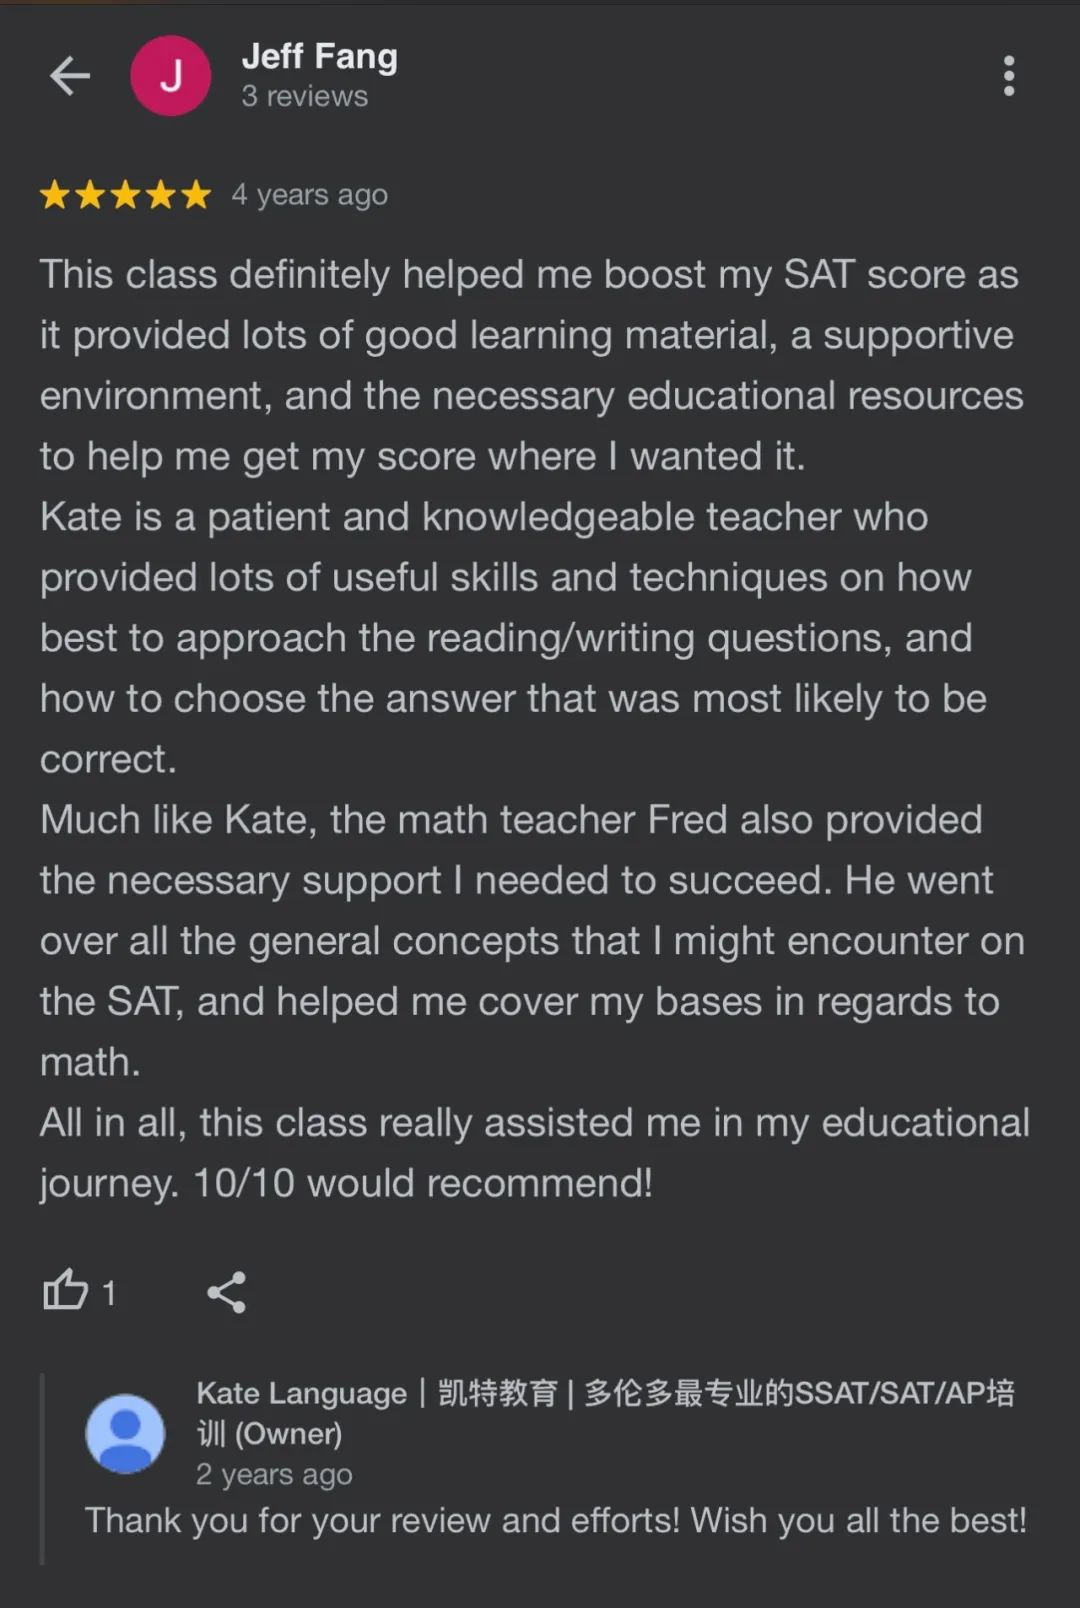Screen dimensions: 1080x1608
Task: Click the '10/10 would recommend!' closing line
Action: coord(423,1183)
